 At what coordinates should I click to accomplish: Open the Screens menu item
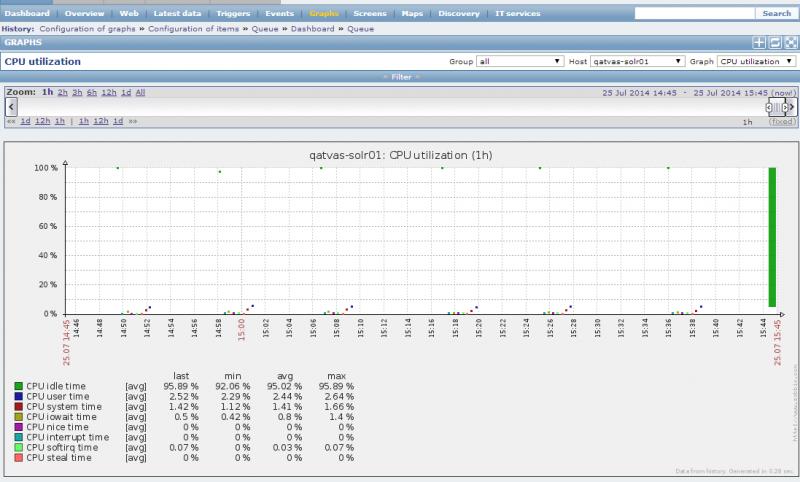click(x=370, y=13)
